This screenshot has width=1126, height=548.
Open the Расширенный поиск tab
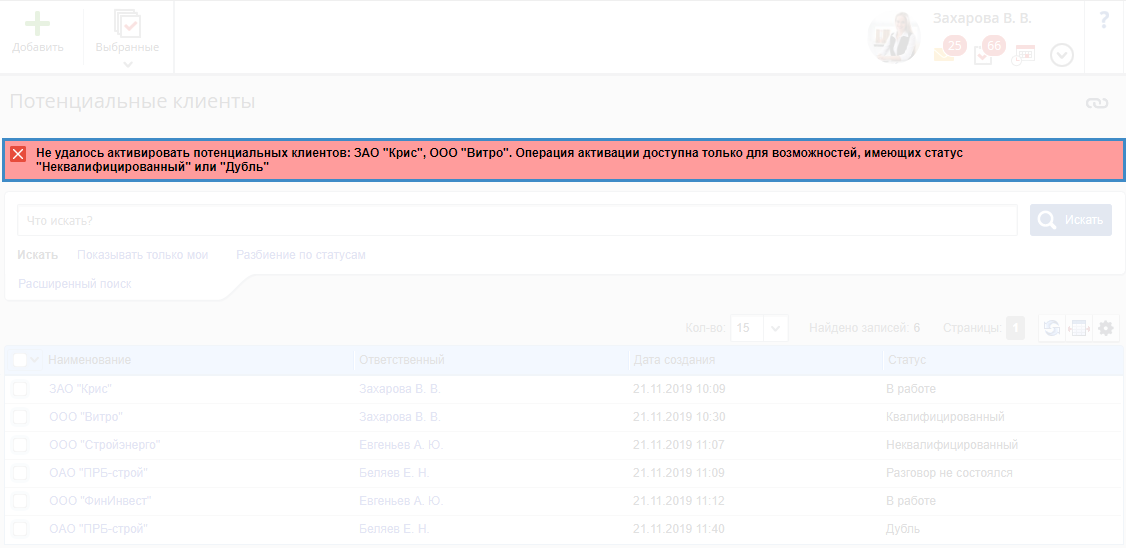click(x=75, y=284)
